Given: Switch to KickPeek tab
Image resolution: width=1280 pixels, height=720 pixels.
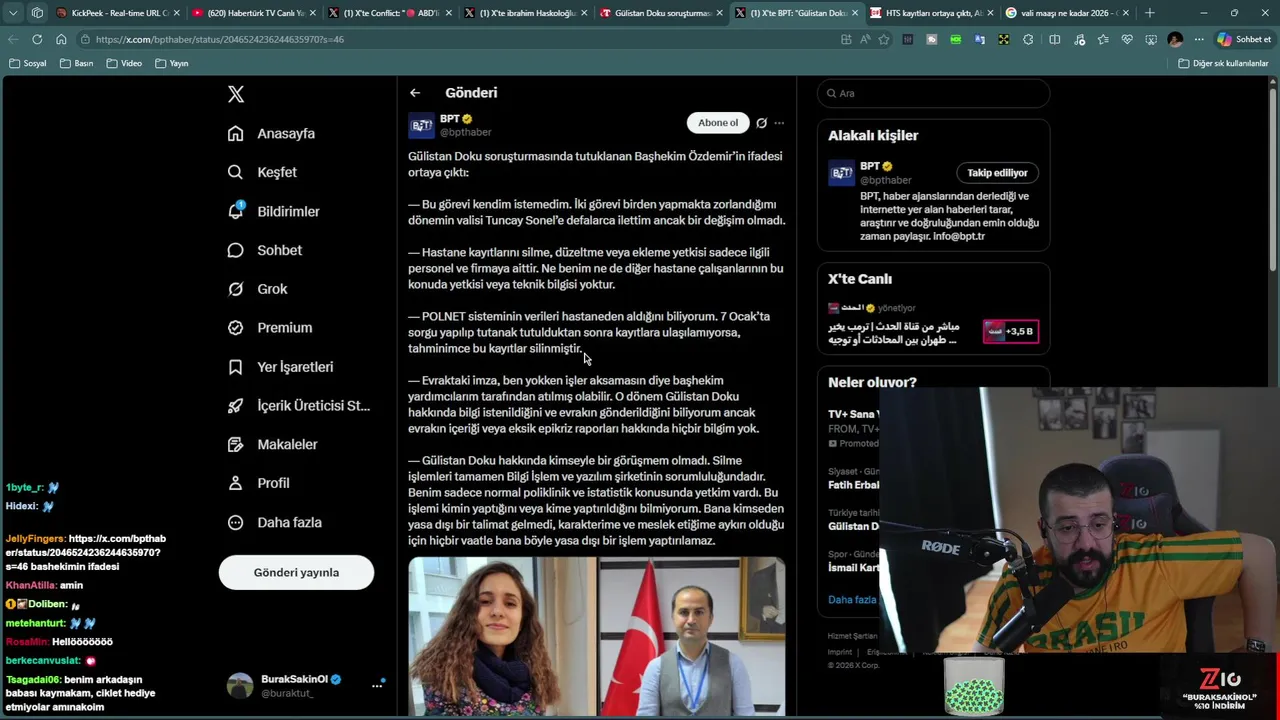Looking at the screenshot, I should [x=119, y=13].
